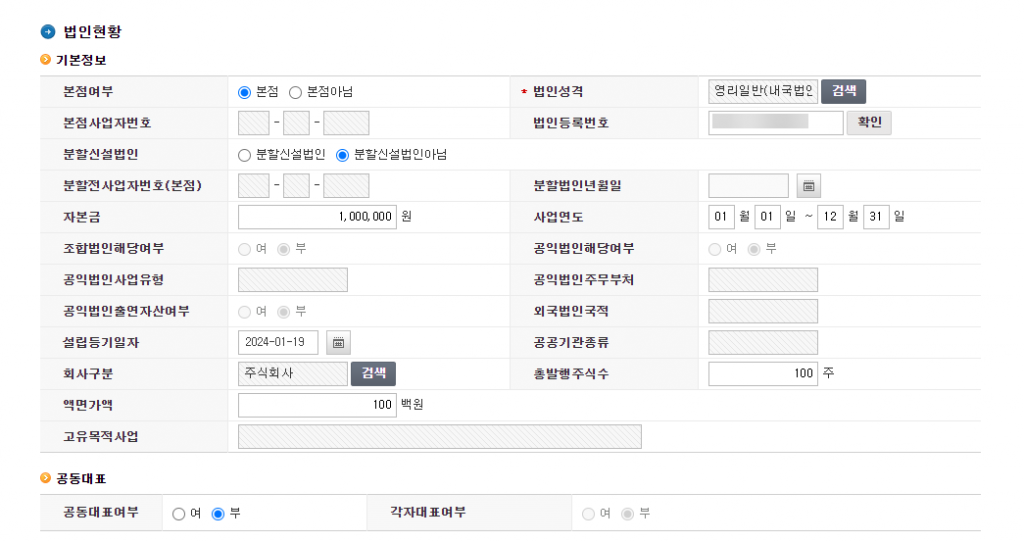Select 여 for 조합법인해당여부
Screen dimensions: 1024x542
244,249
